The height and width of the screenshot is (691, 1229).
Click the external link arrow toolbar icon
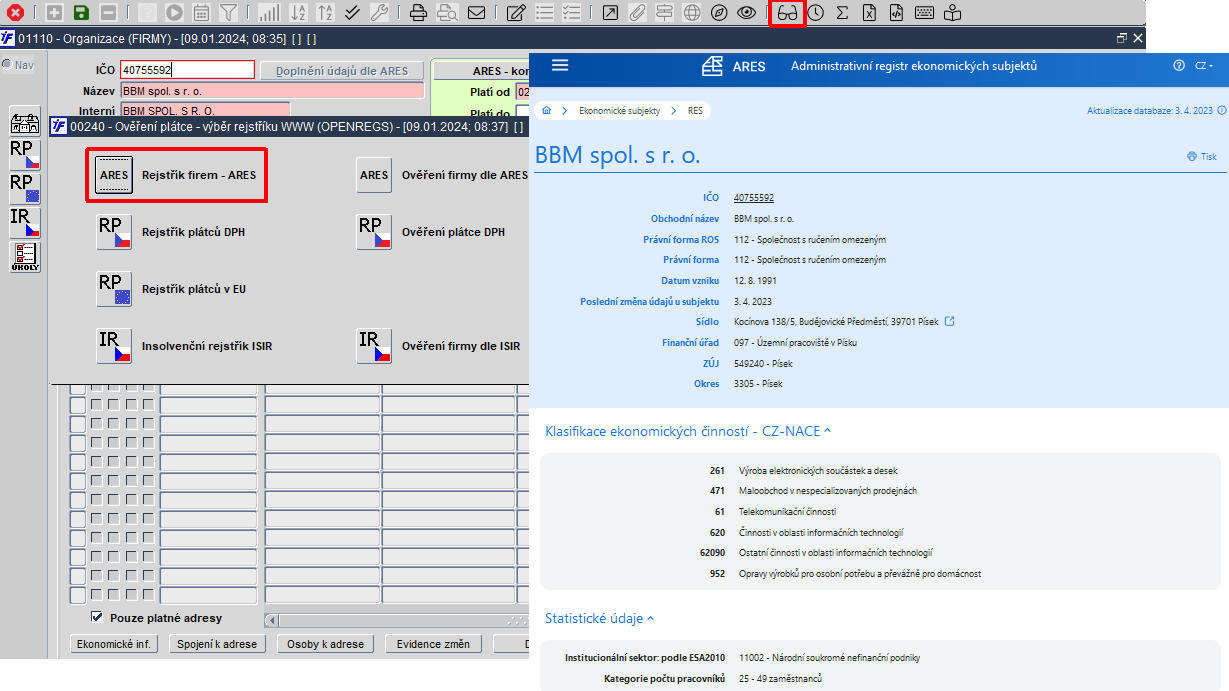(x=610, y=13)
